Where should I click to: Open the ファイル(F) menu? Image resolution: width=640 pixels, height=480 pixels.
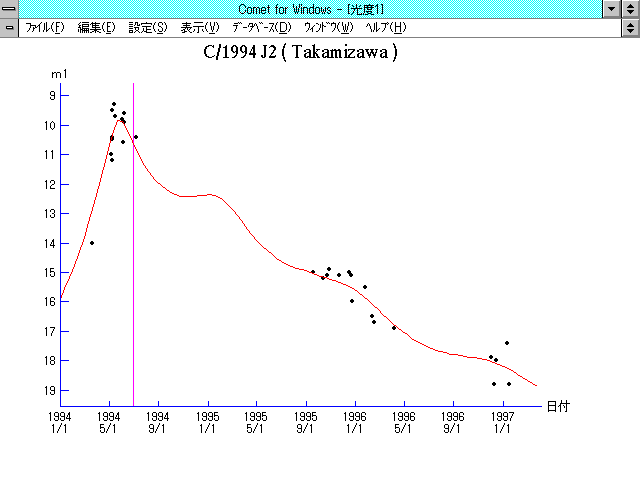point(44,27)
